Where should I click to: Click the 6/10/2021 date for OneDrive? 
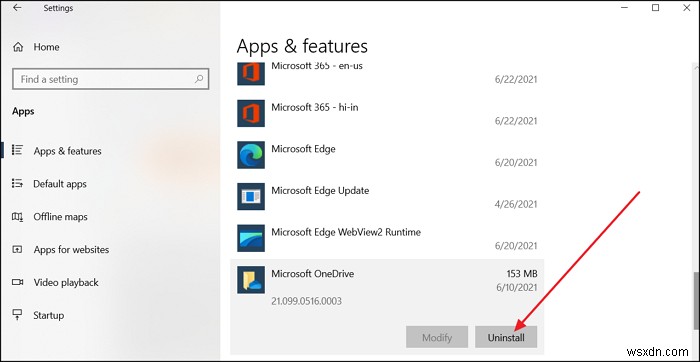click(x=516, y=287)
